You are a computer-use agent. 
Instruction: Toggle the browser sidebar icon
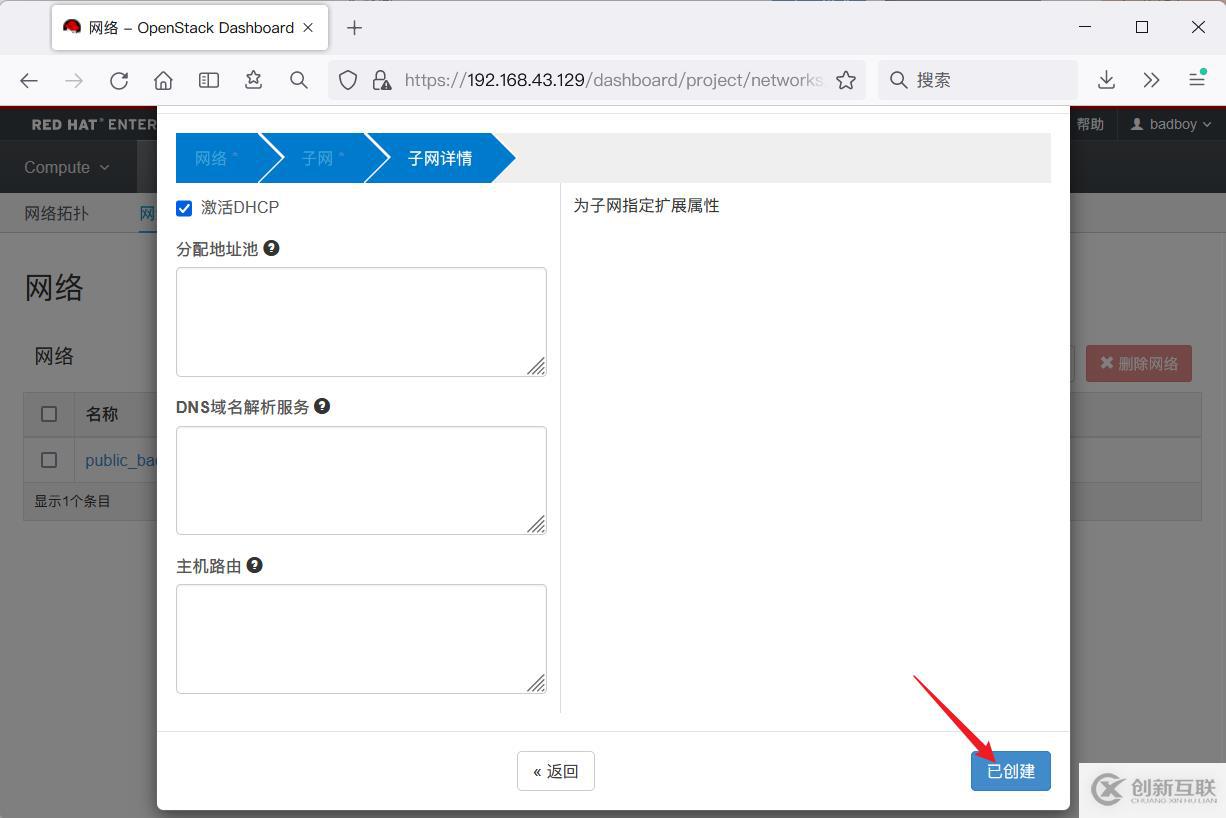tap(209, 80)
